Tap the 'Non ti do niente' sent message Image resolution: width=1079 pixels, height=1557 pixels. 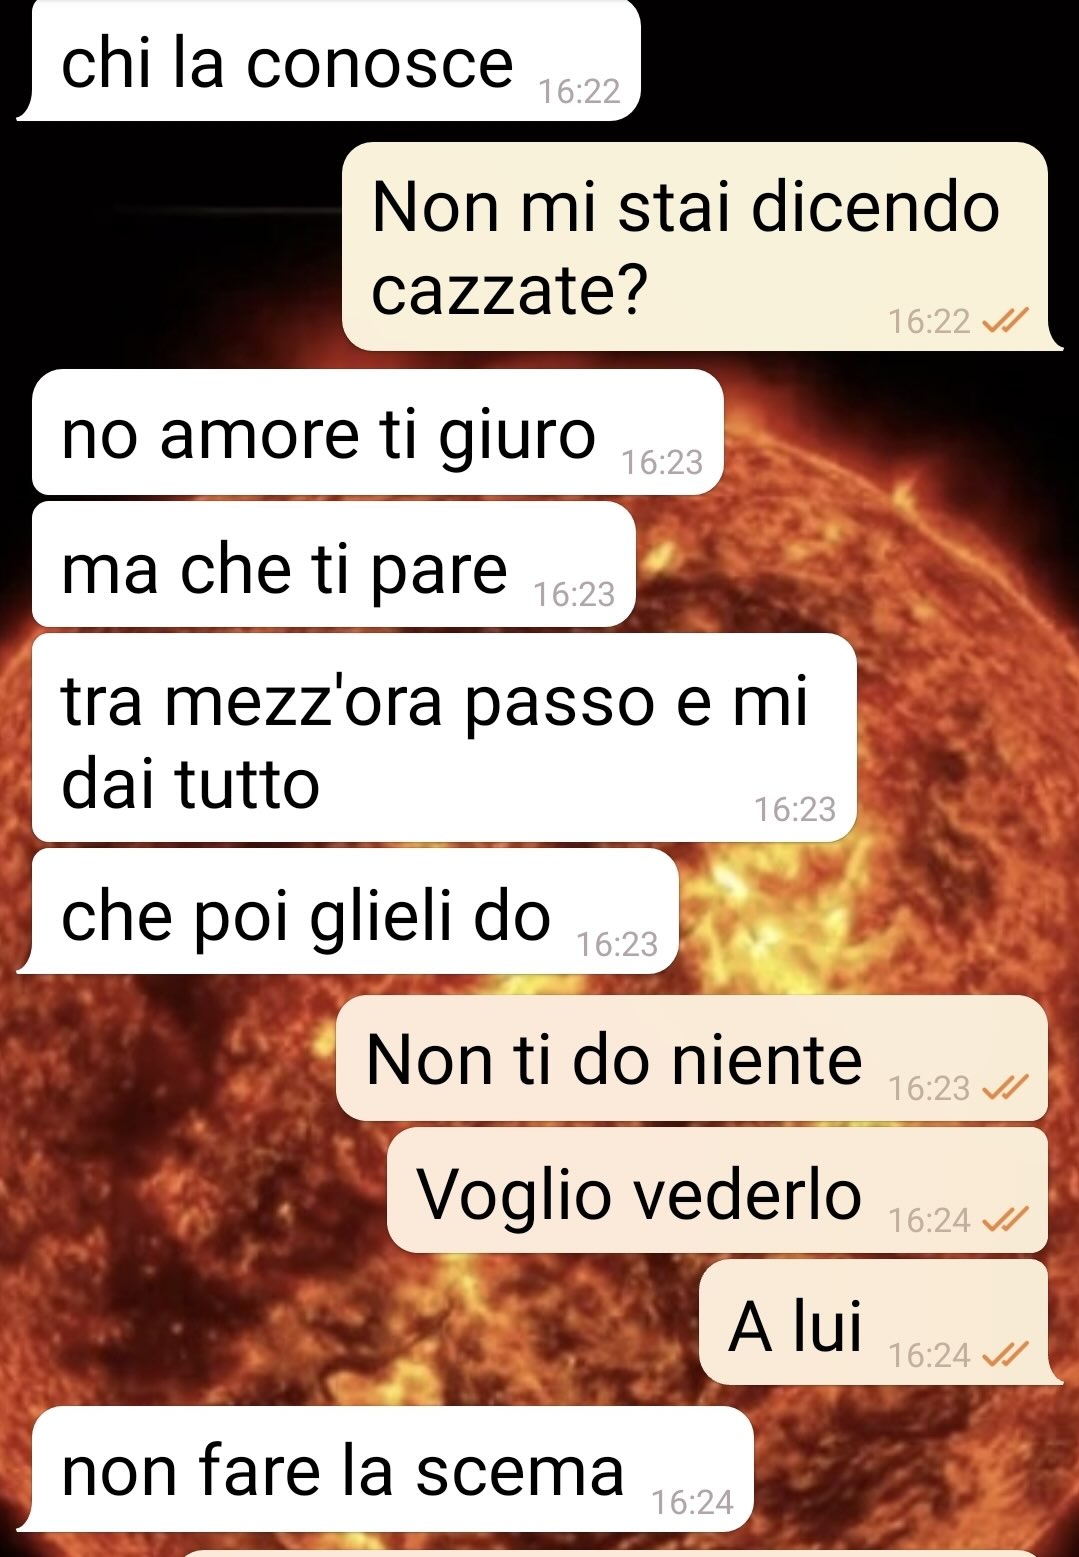(692, 1058)
